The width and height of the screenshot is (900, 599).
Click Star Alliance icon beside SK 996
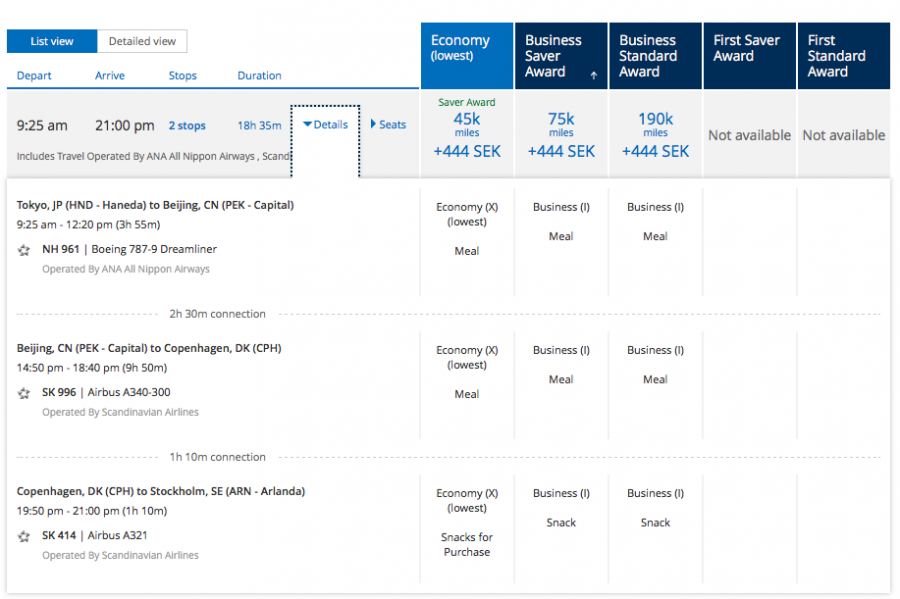[x=24, y=393]
